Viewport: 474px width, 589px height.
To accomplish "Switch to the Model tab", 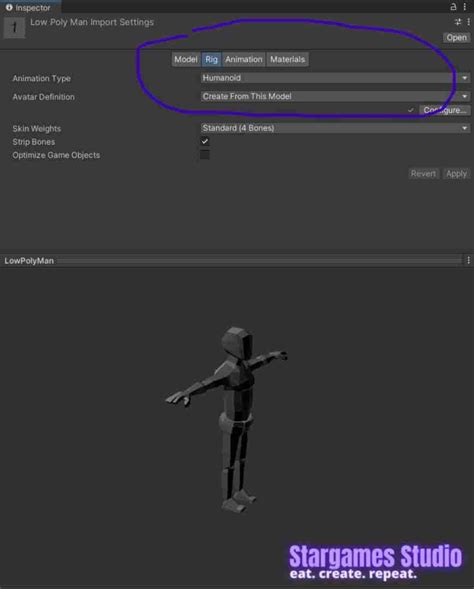I will pos(185,59).
